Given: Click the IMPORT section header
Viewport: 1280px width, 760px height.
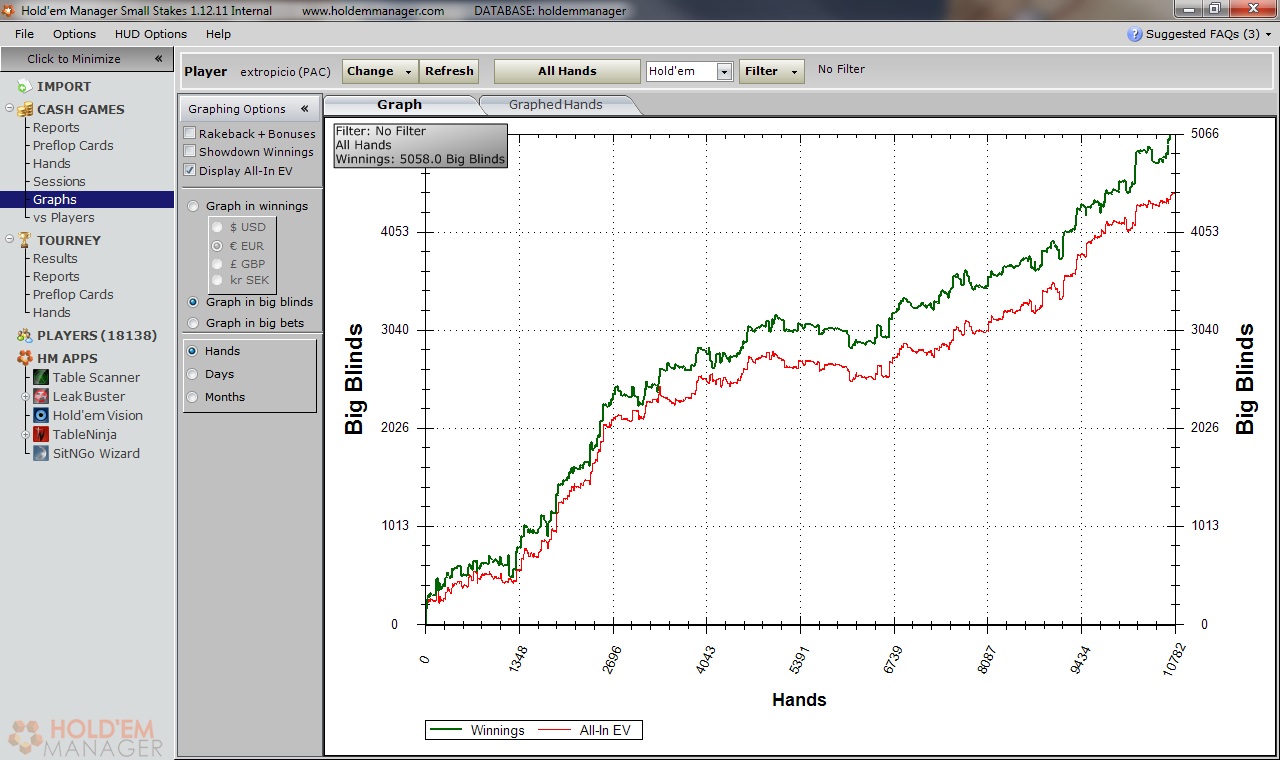Looking at the screenshot, I should pos(64,87).
